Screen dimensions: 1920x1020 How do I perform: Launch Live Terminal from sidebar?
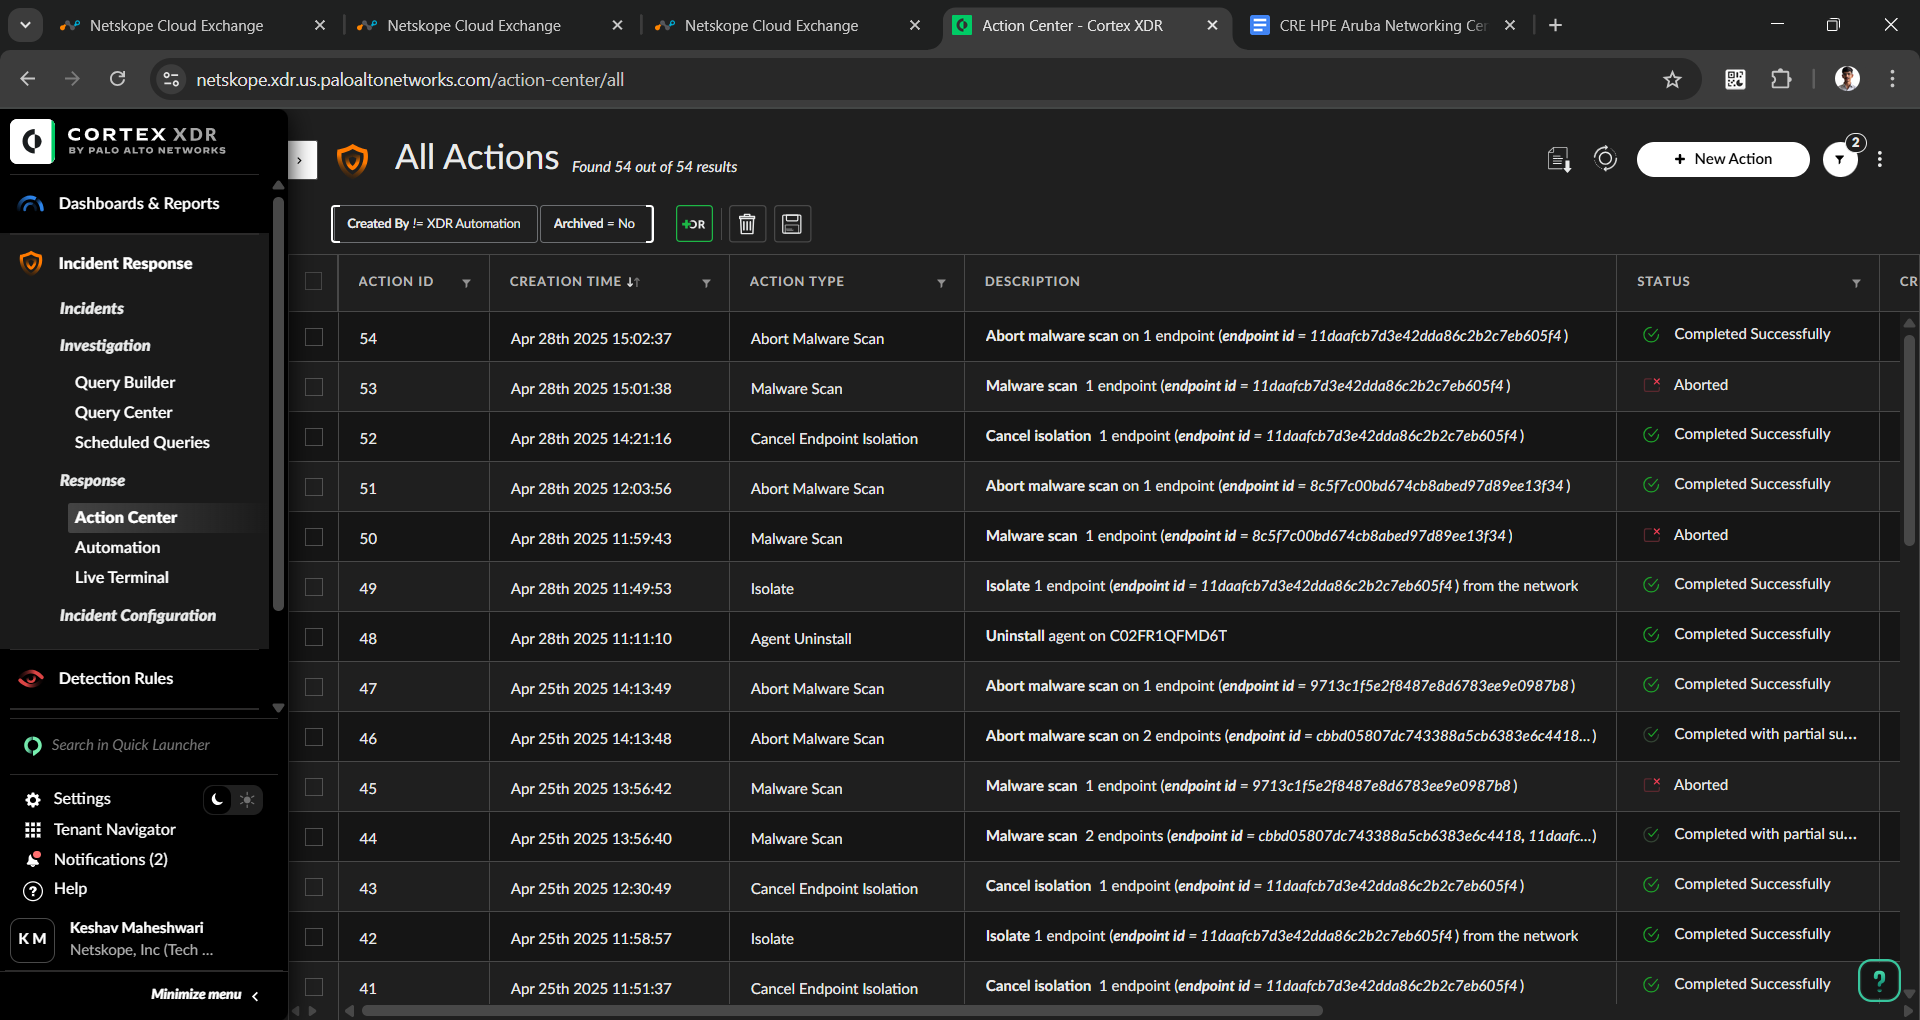click(x=122, y=578)
